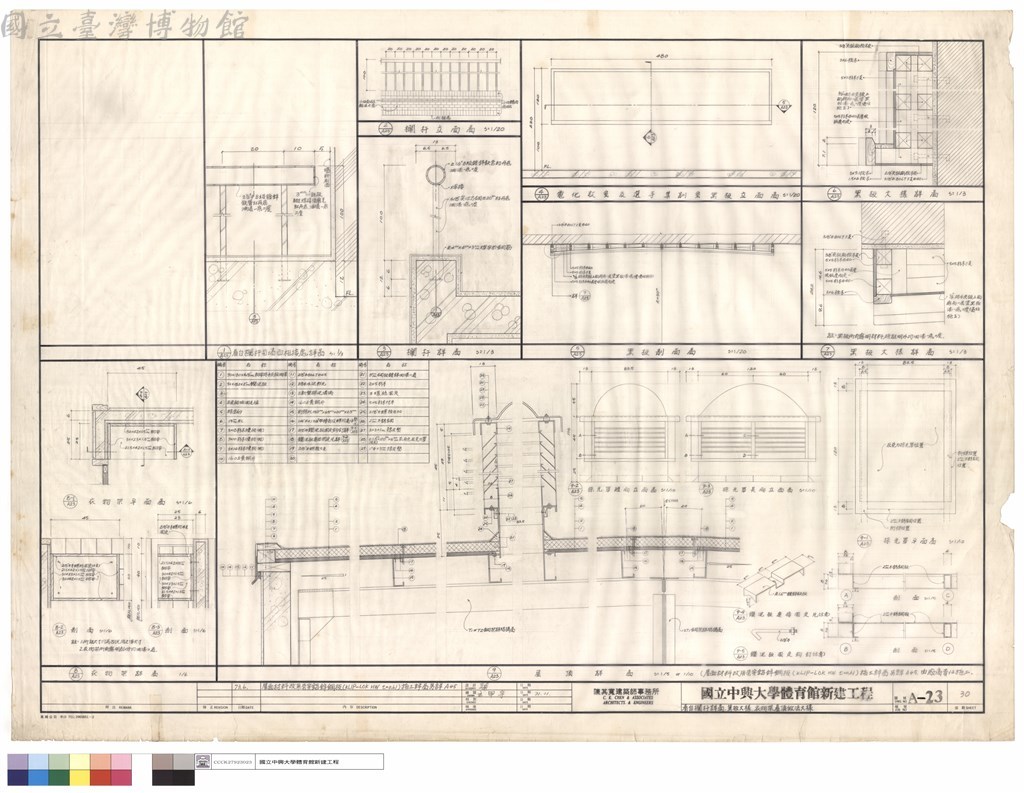Click the 國立臺灣博物館 watermark at top-left
1024x793 pixels.
(x=125, y=24)
